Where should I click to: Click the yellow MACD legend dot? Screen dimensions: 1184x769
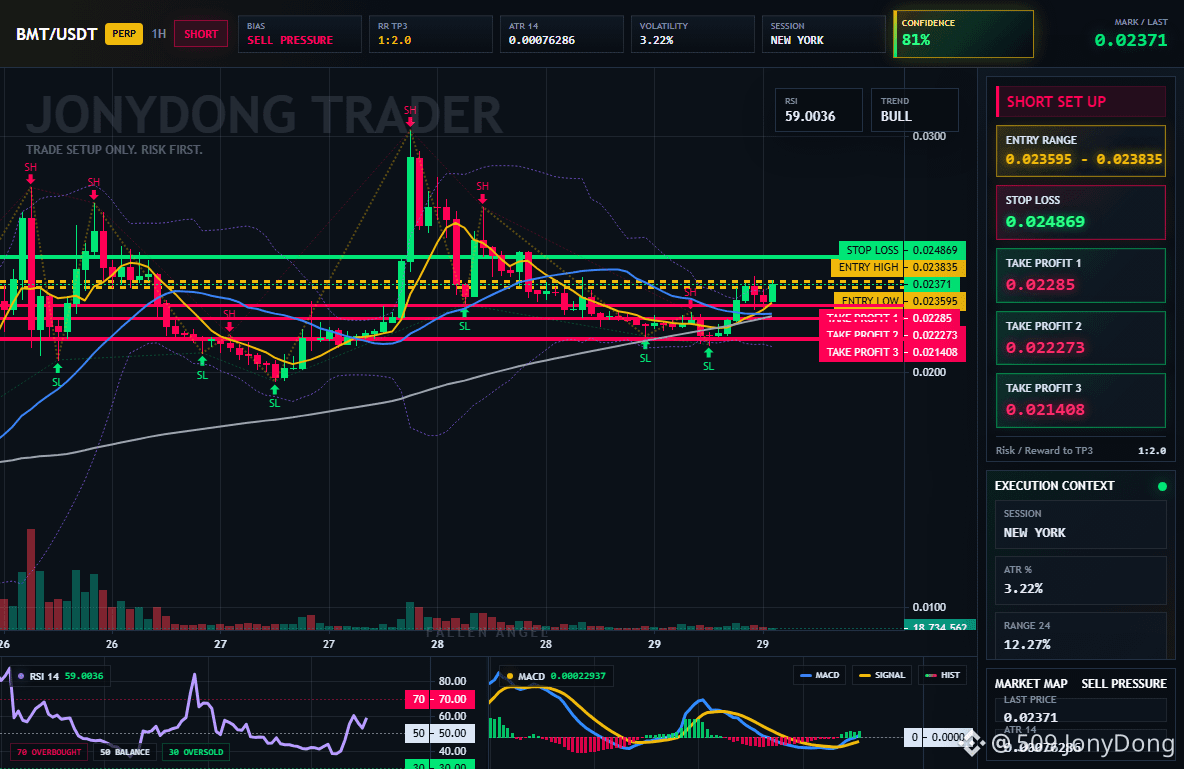[510, 676]
